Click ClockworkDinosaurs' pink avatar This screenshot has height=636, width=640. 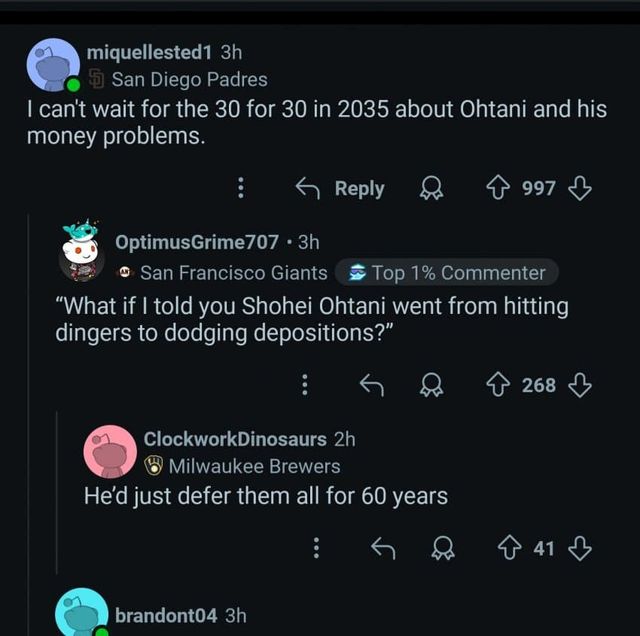click(x=109, y=451)
